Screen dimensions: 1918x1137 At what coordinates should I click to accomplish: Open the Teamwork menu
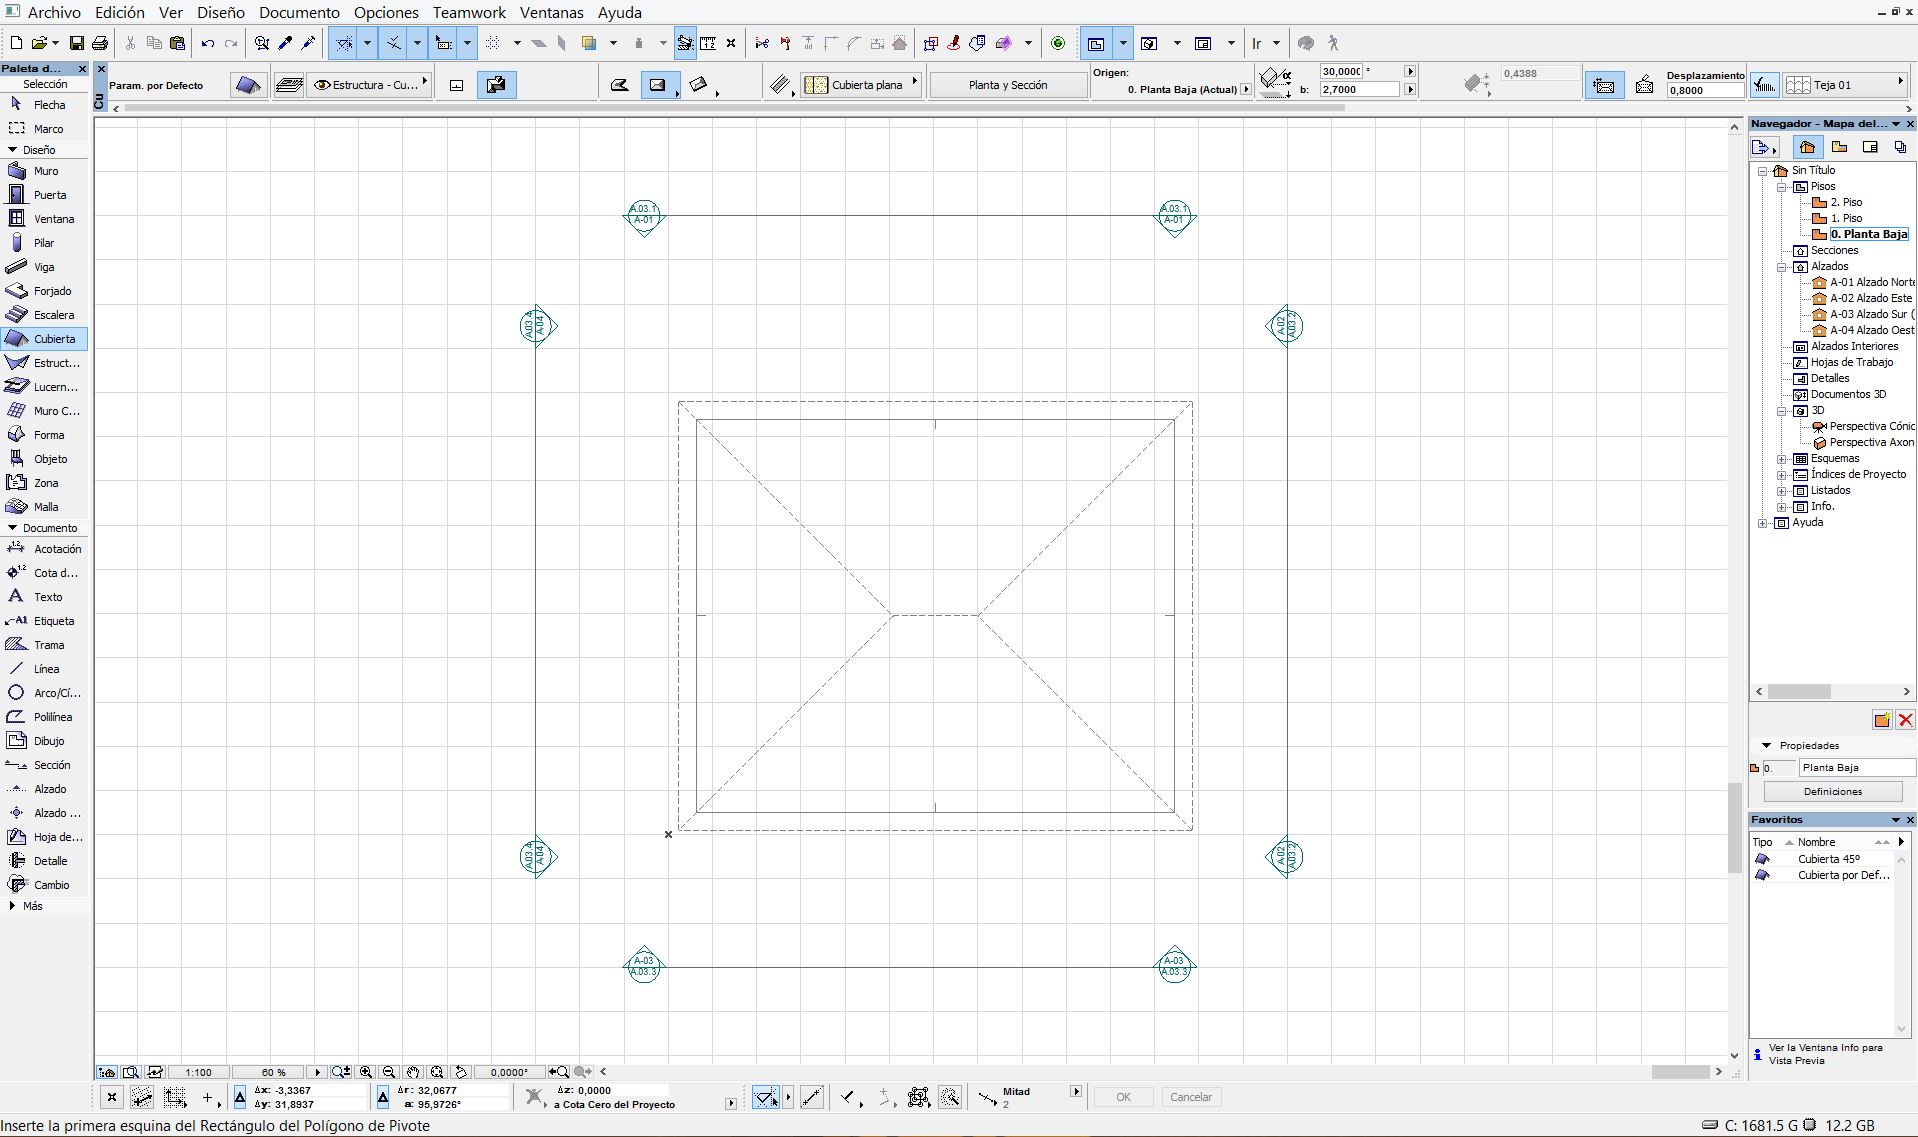(x=469, y=13)
